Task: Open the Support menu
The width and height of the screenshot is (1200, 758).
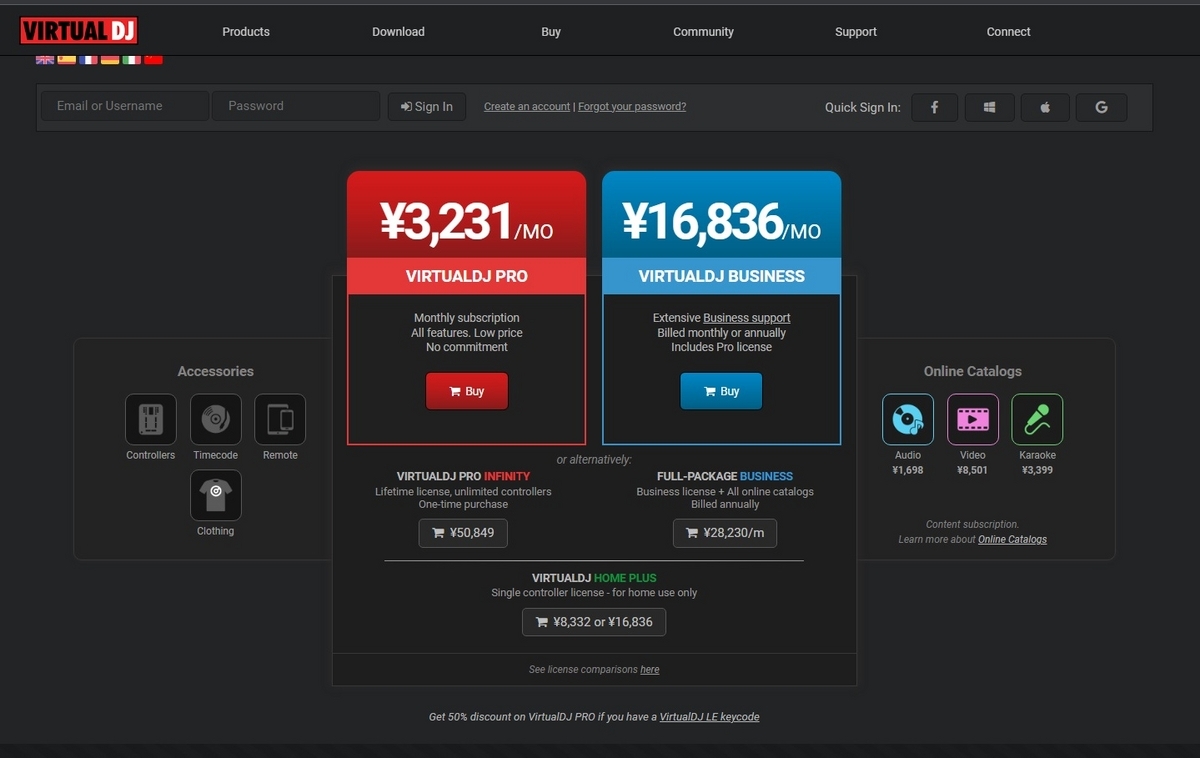Action: click(856, 32)
